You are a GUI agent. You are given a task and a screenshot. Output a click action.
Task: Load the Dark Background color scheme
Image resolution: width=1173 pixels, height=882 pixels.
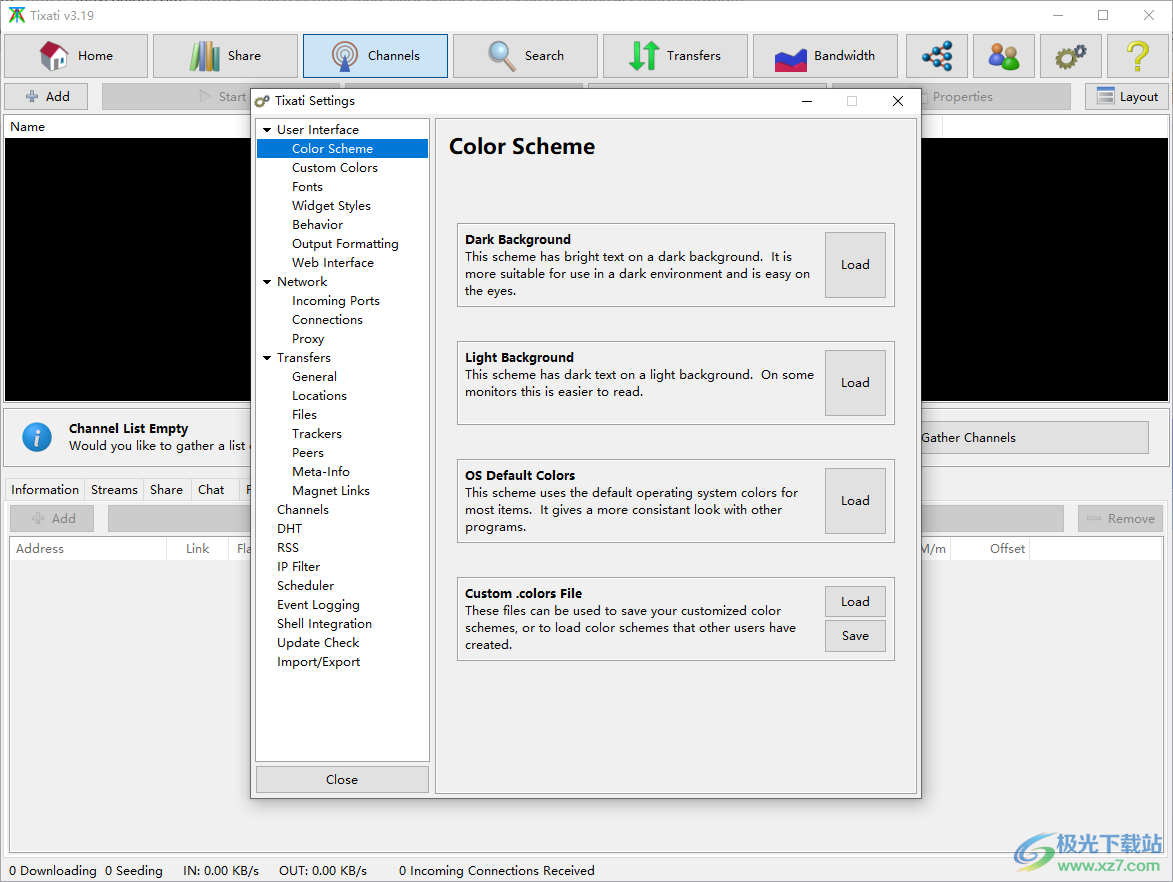pos(855,265)
